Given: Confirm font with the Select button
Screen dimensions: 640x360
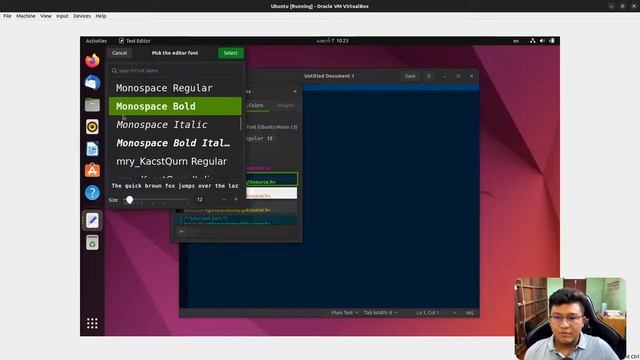Looking at the screenshot, I should coord(231,53).
